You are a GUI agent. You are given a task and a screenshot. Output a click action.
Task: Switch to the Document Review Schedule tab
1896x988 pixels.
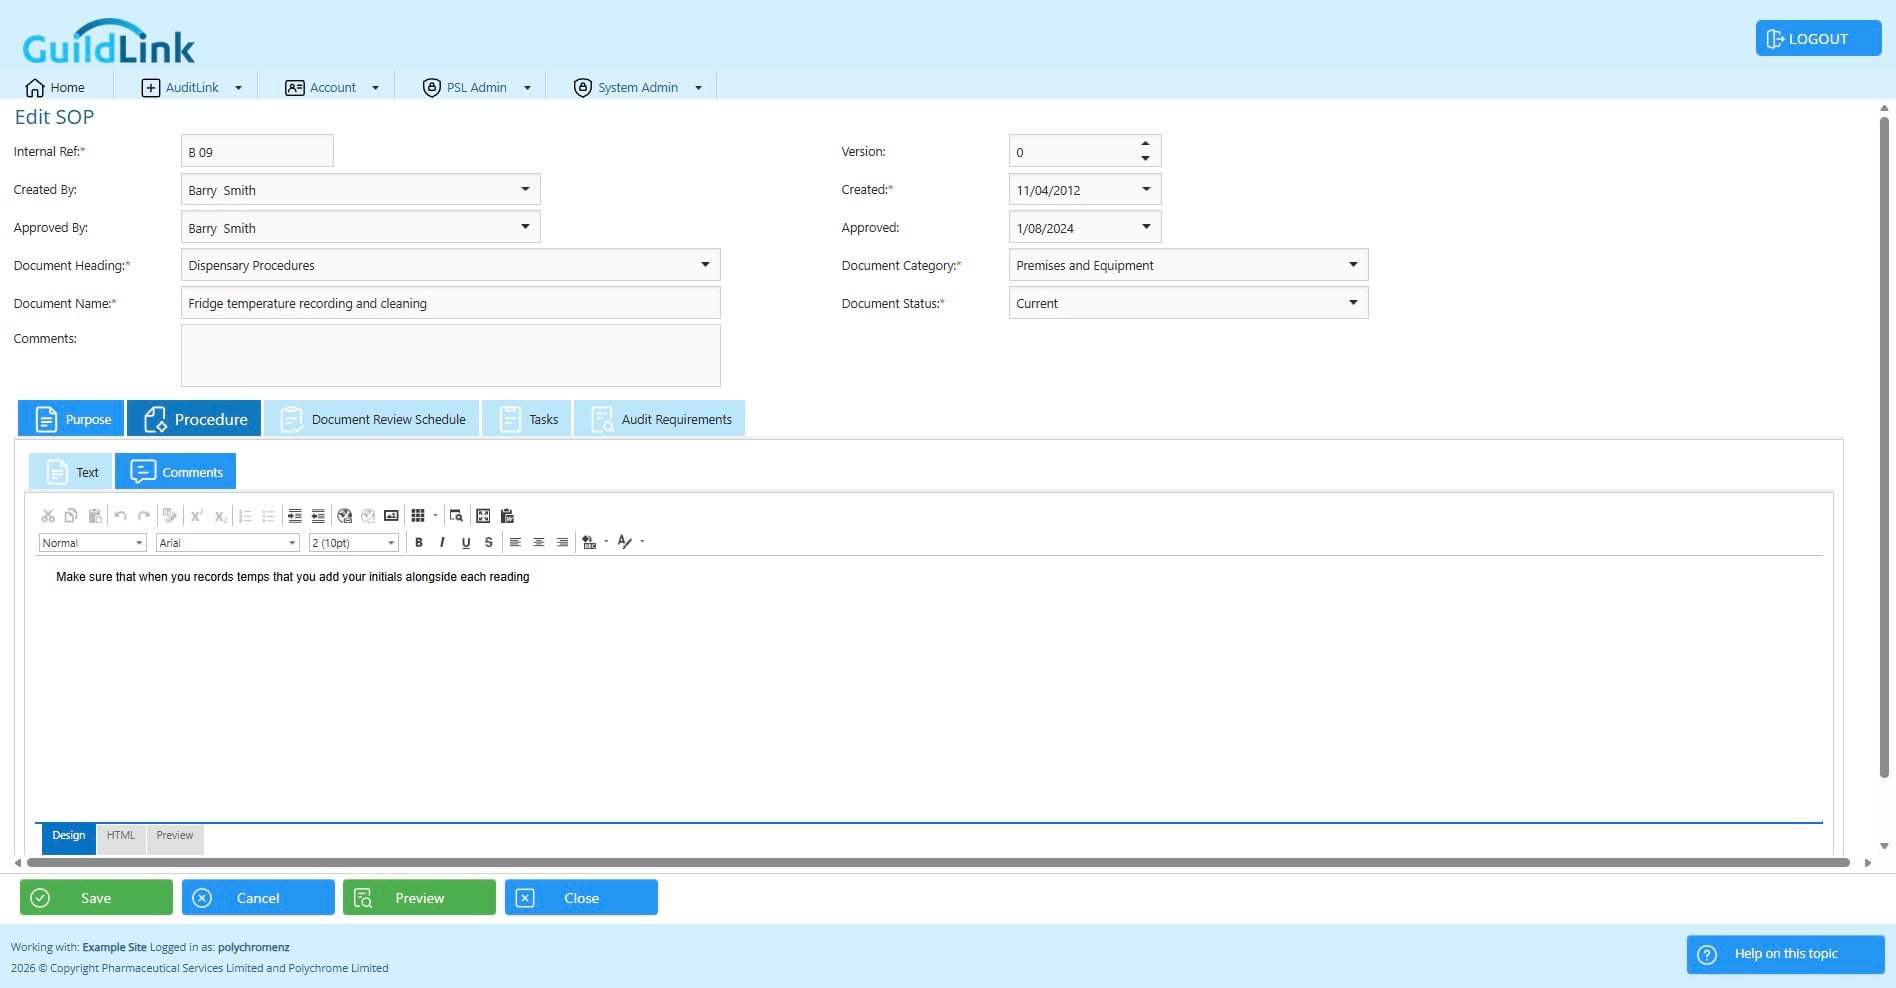point(372,419)
